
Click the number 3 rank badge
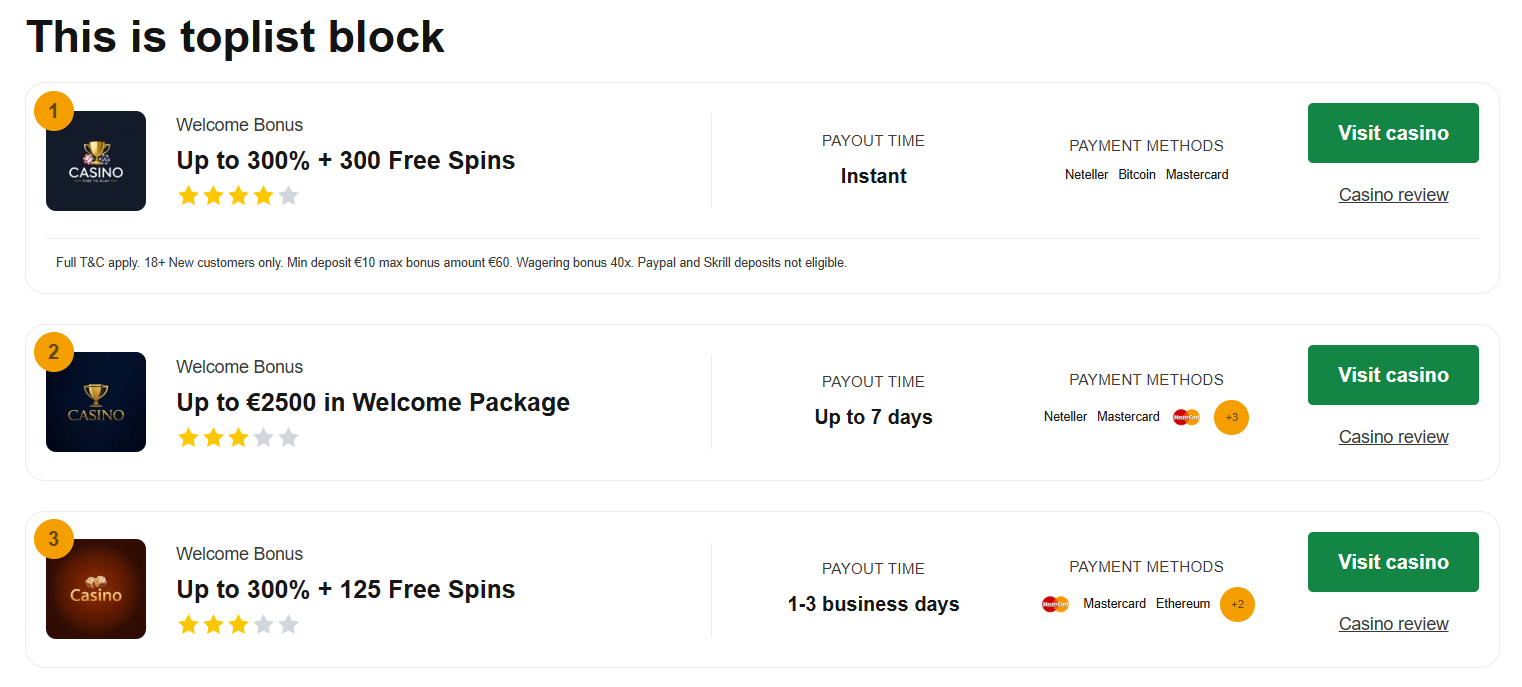tap(54, 539)
